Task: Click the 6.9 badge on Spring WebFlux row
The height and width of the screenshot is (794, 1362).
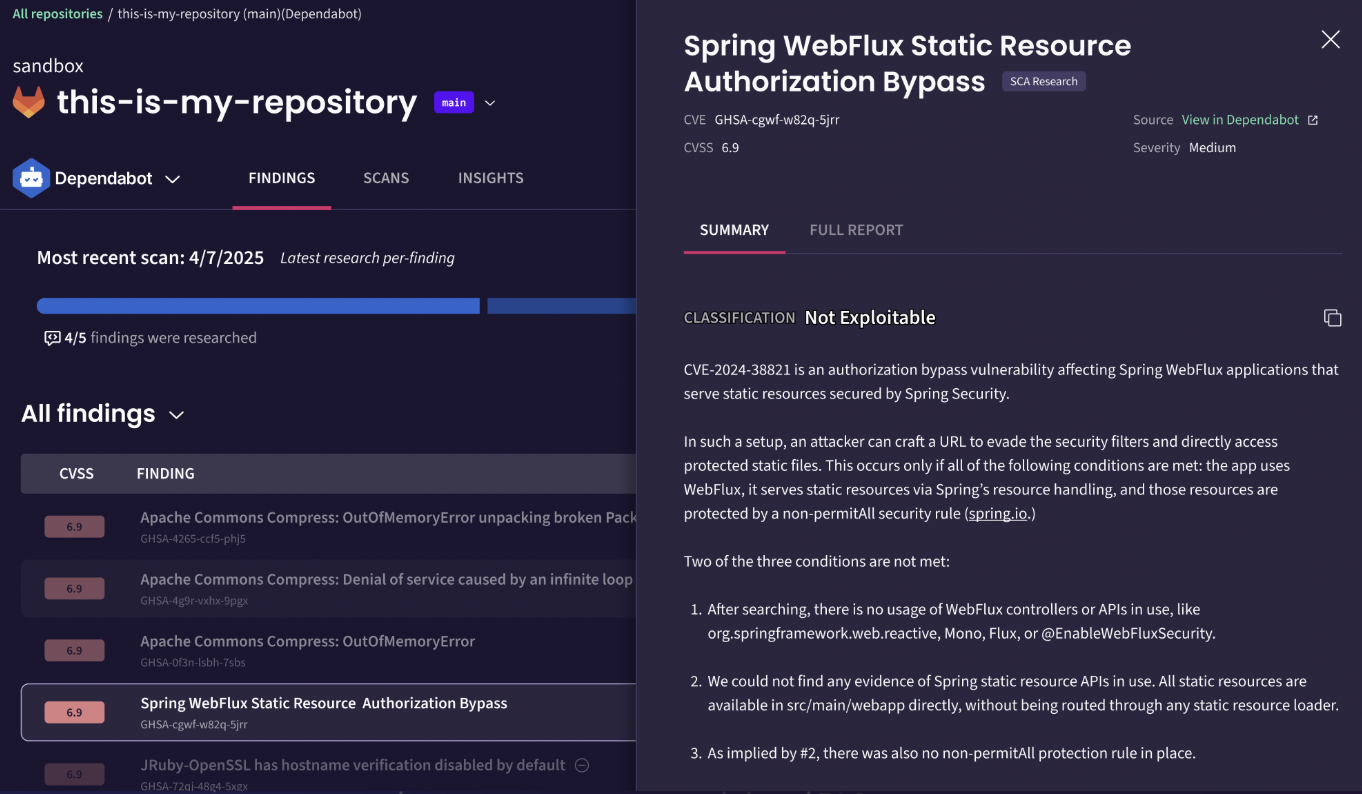Action: (x=74, y=713)
